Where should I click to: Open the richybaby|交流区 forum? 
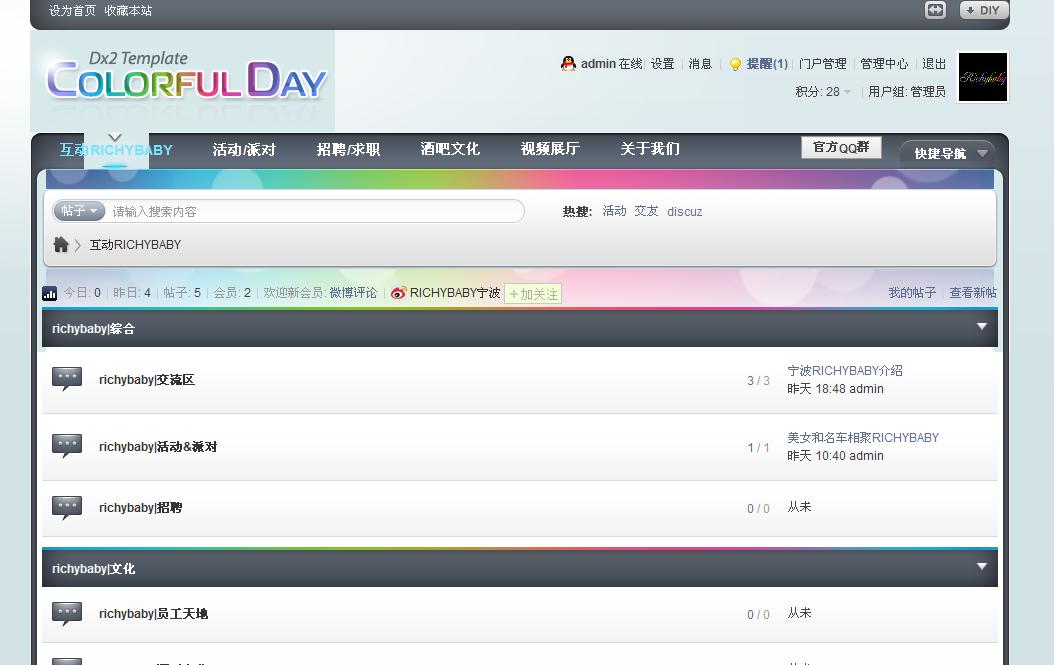pos(147,380)
